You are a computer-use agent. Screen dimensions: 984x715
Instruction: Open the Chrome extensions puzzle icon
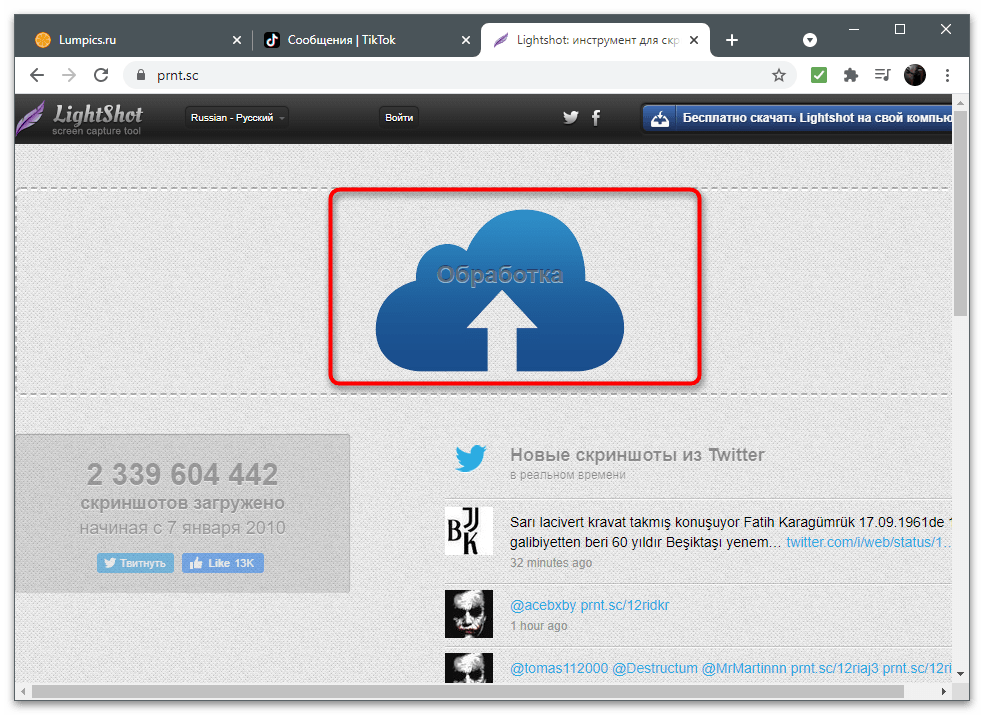pos(851,75)
